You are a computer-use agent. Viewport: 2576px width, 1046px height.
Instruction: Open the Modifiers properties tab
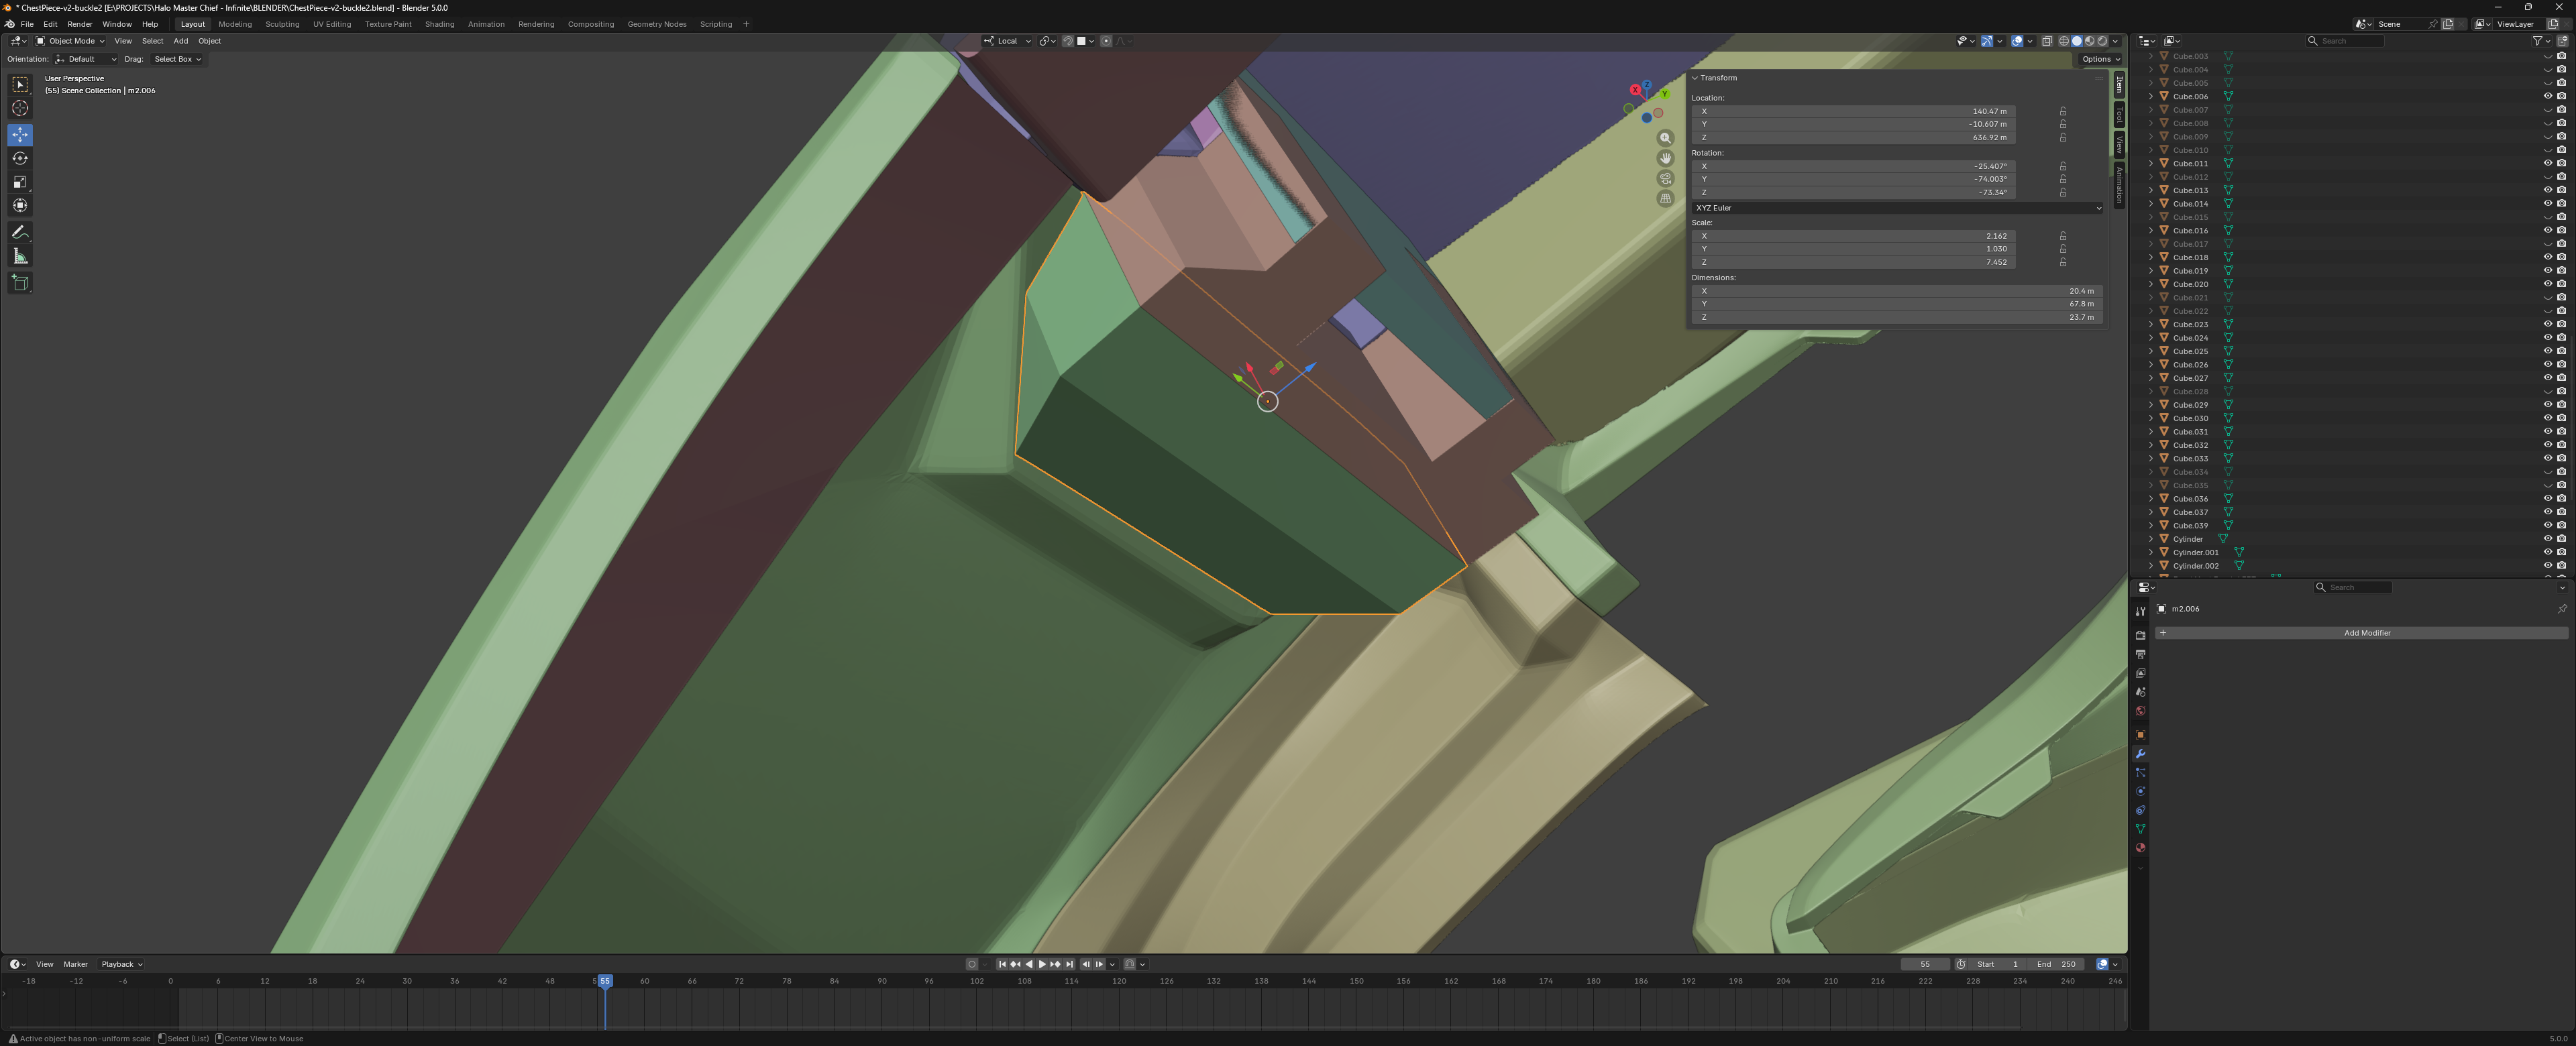2140,754
